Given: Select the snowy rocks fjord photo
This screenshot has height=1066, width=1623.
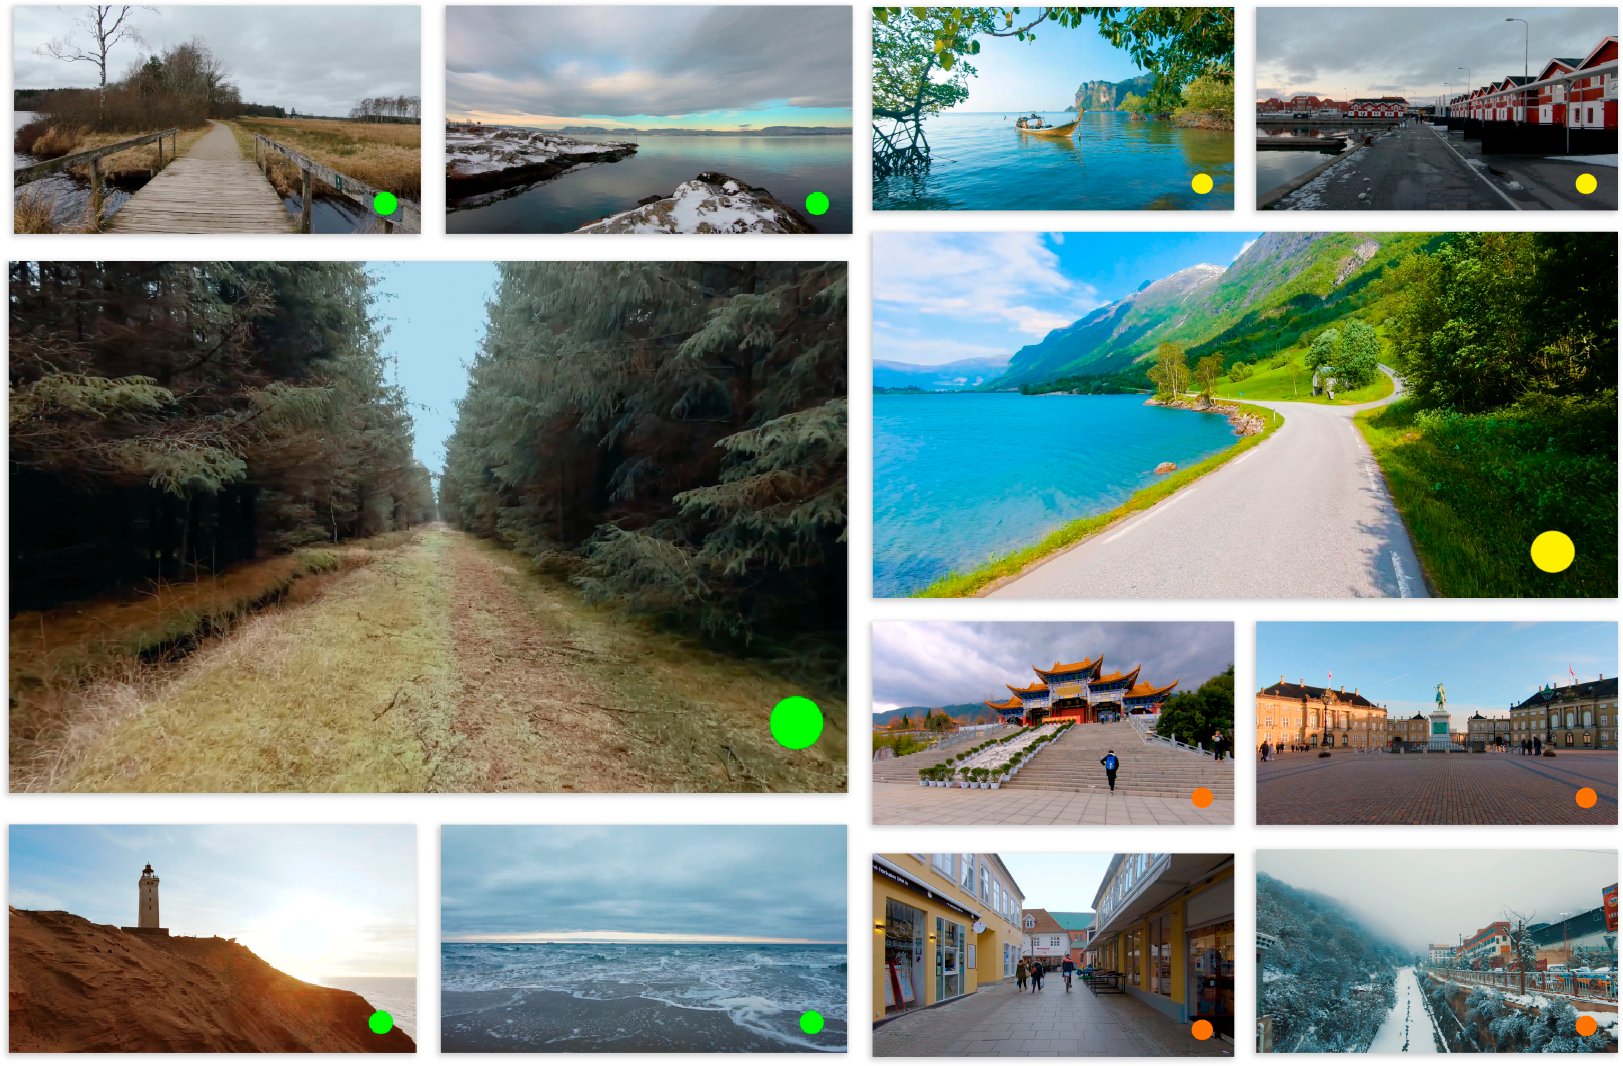Looking at the screenshot, I should tap(649, 119).
